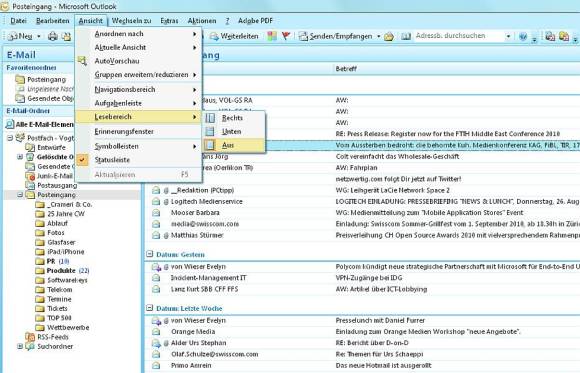Open the Datei menu
Screen dimensions: 580x373
pos(18,21)
